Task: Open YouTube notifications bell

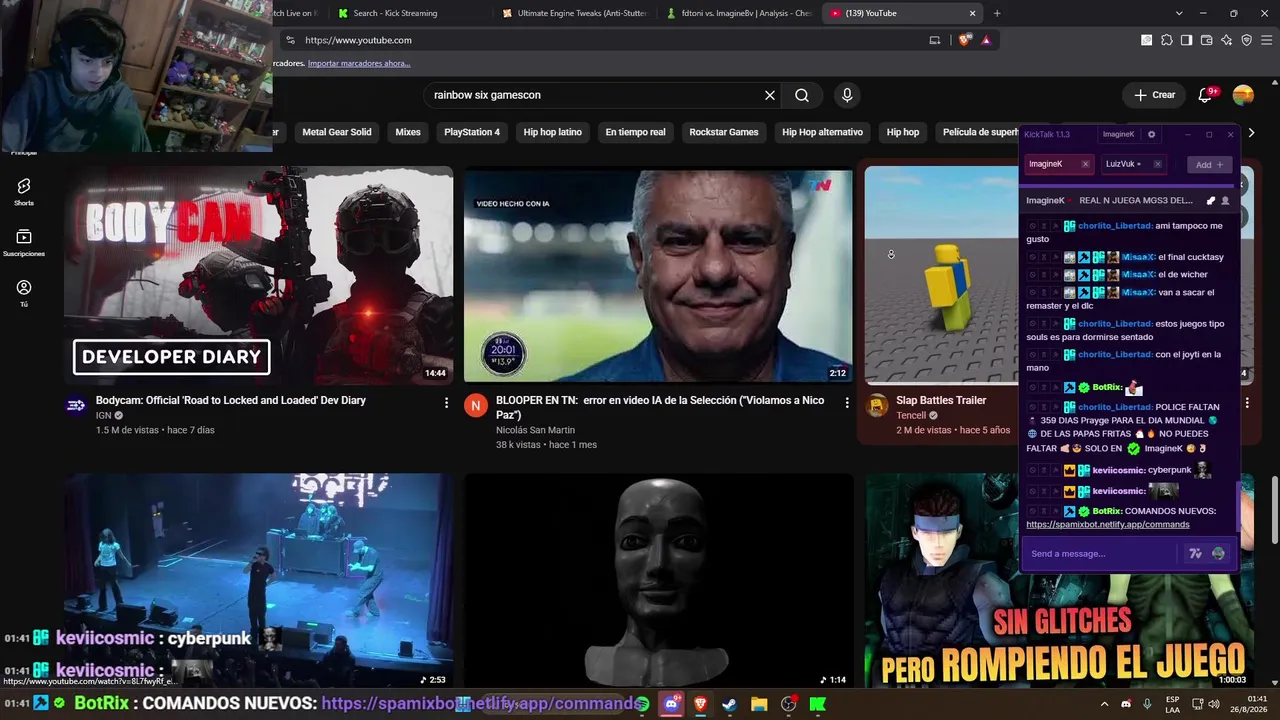Action: click(x=1205, y=95)
